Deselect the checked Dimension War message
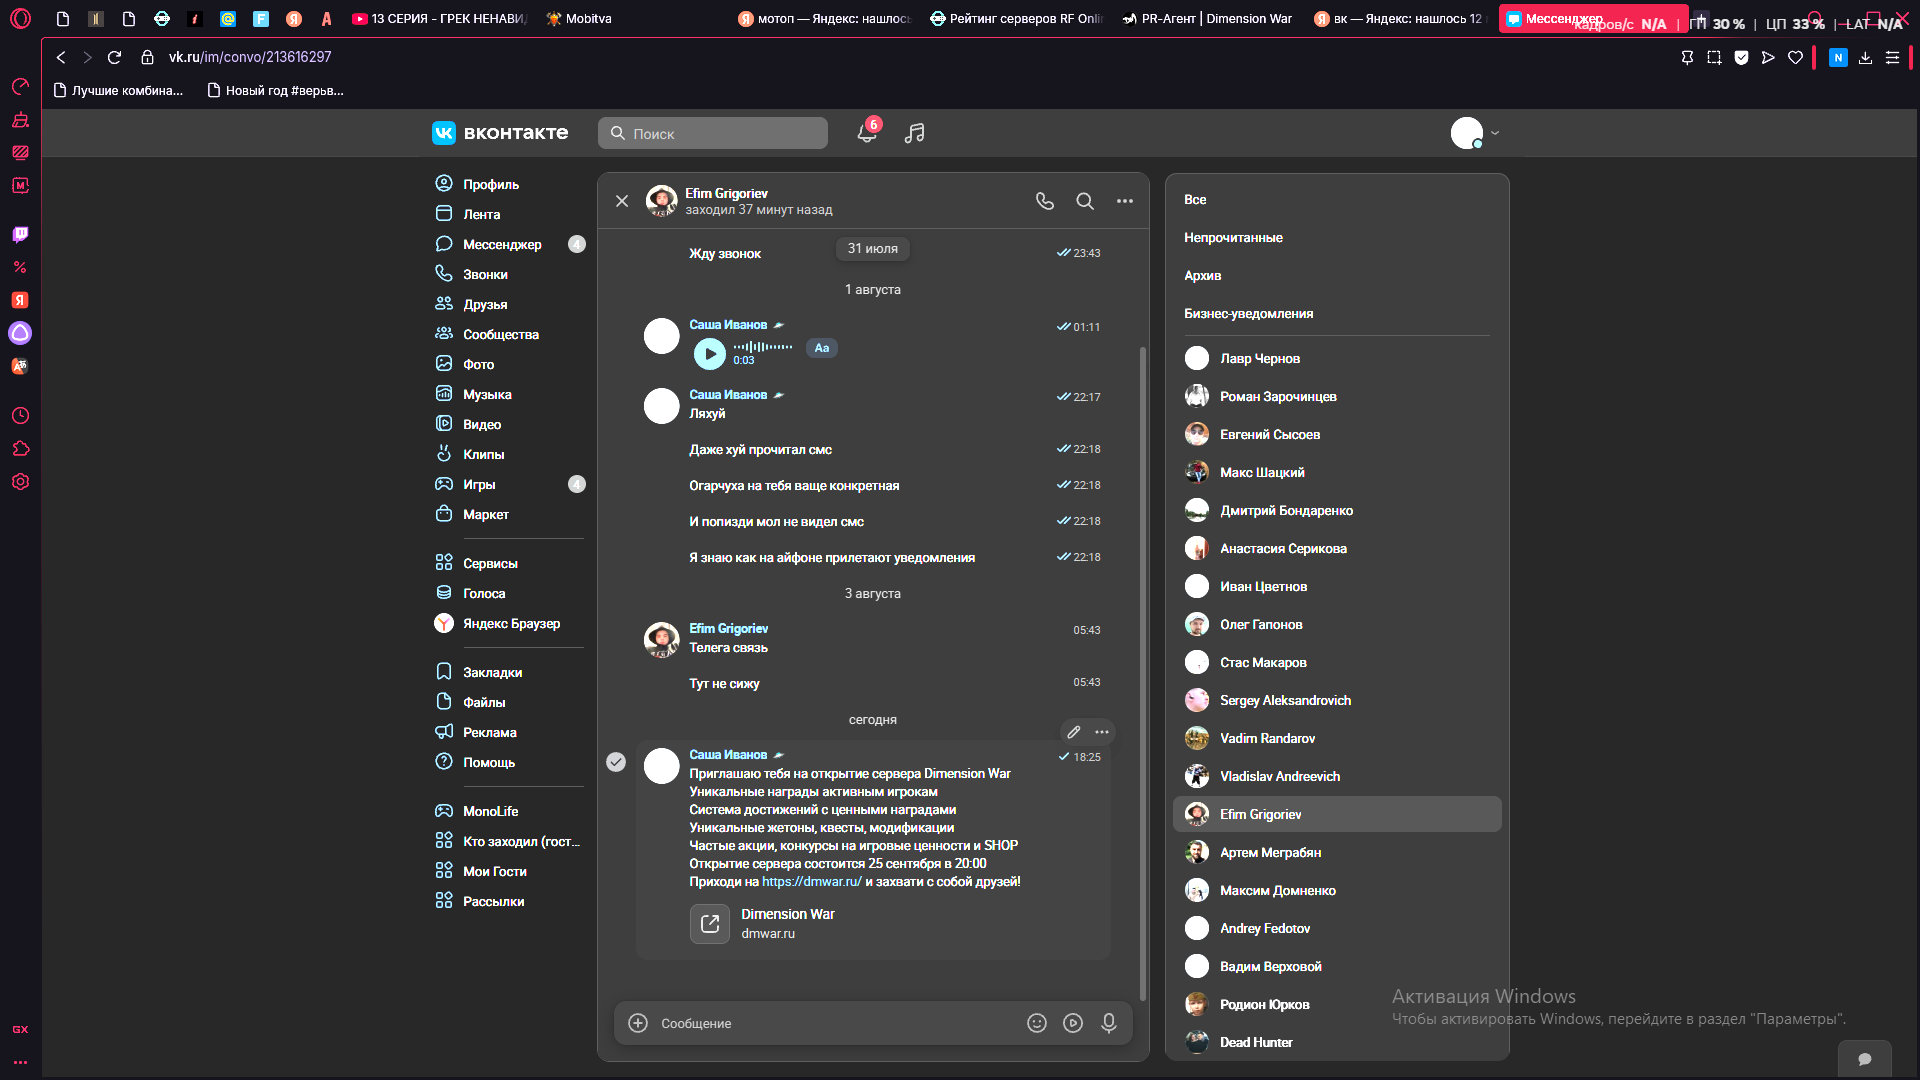1920x1080 pixels. (x=616, y=762)
